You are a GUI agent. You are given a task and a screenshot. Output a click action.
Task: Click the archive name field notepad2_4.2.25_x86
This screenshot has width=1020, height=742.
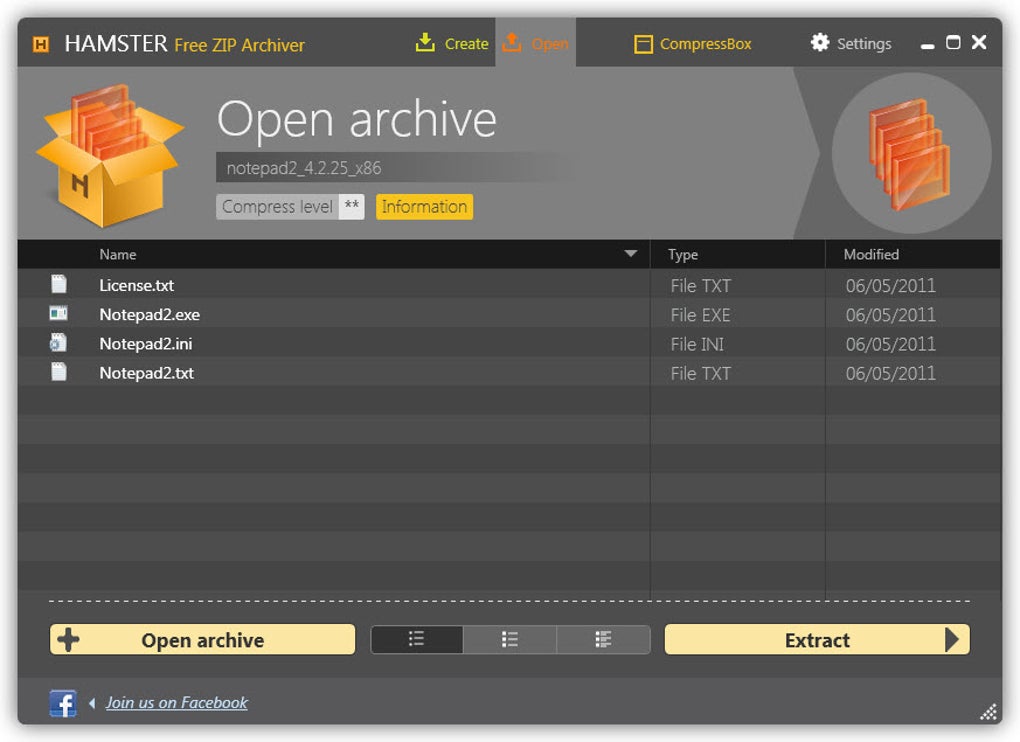[396, 168]
